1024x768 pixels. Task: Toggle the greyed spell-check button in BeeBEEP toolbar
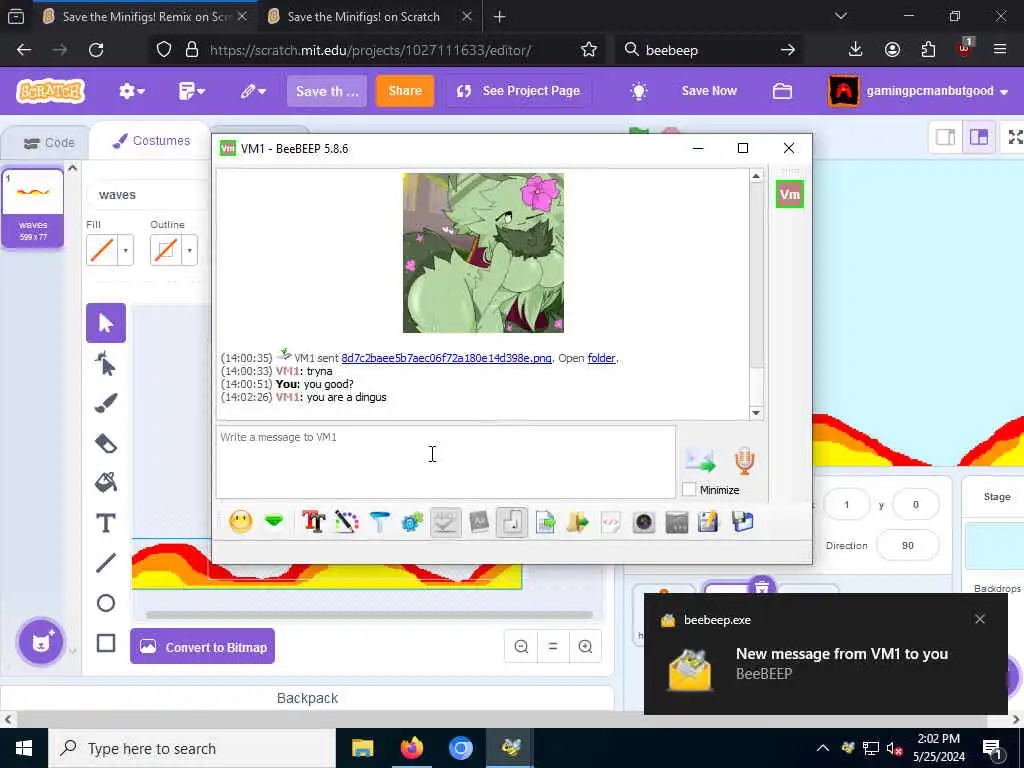click(x=445, y=522)
